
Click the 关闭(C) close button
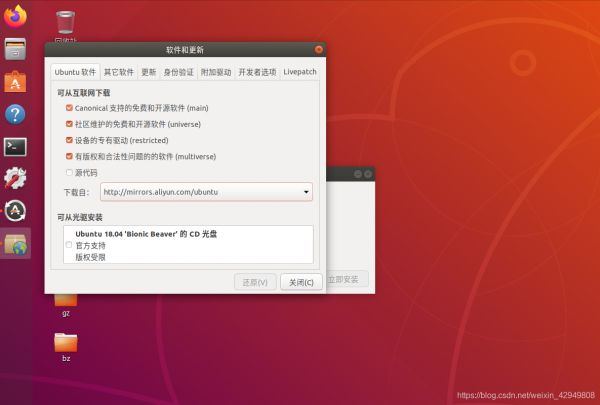pos(301,282)
